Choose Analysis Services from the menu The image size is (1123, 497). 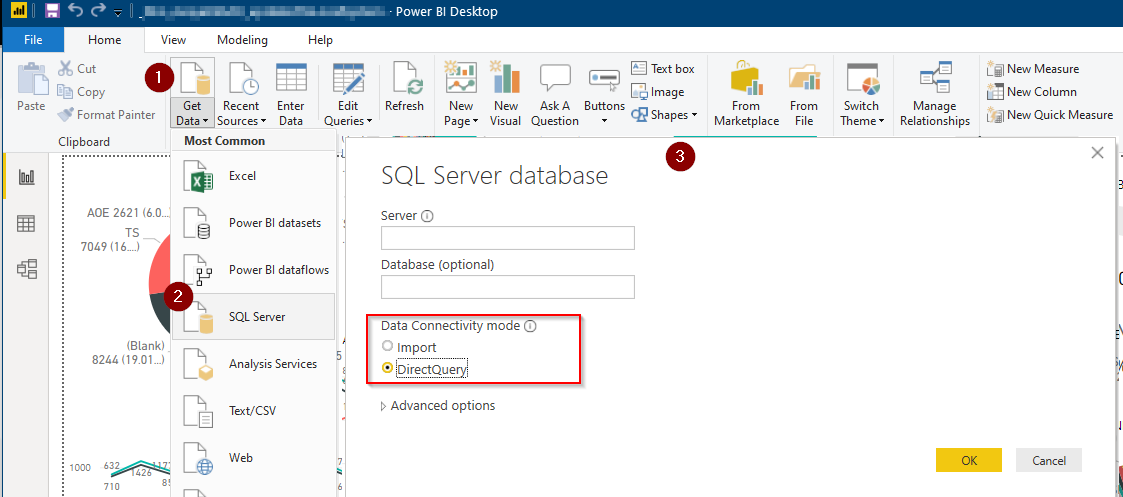pos(254,364)
